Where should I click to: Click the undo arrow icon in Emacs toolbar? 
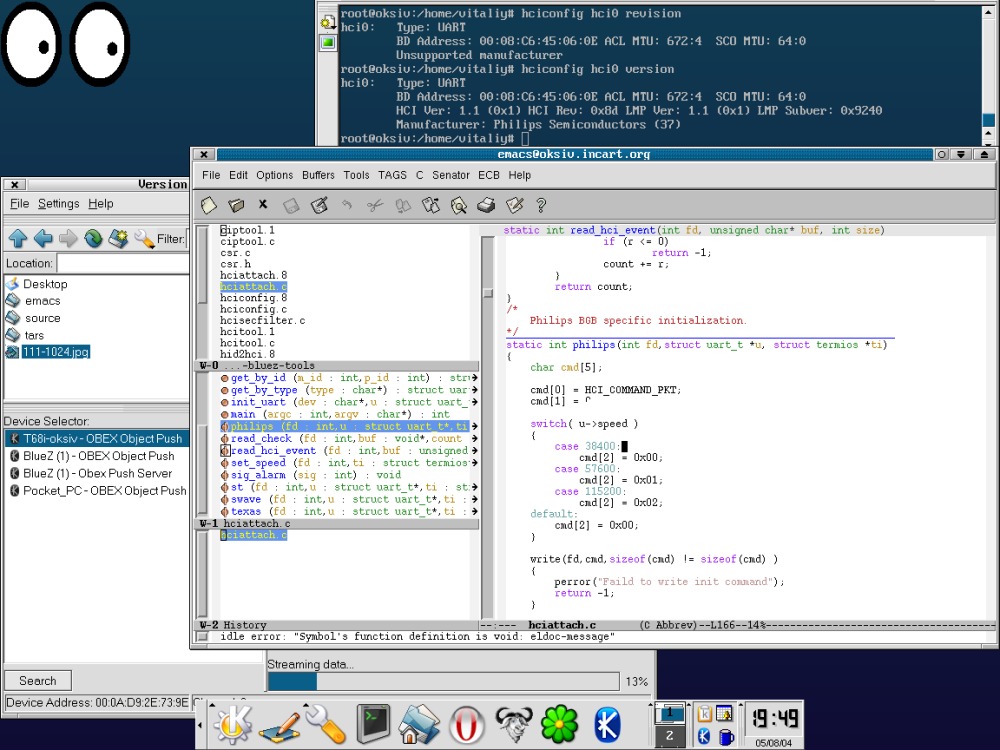click(x=347, y=205)
